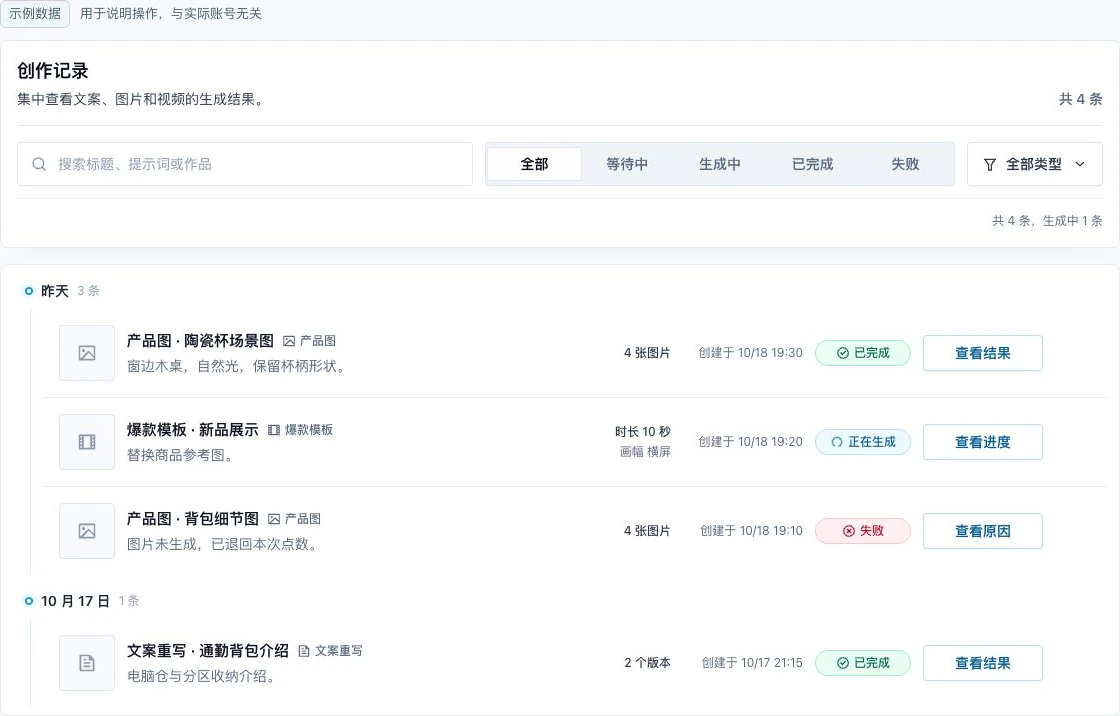
Task: Click the 昨天 timeline dot marker
Action: pos(29,291)
